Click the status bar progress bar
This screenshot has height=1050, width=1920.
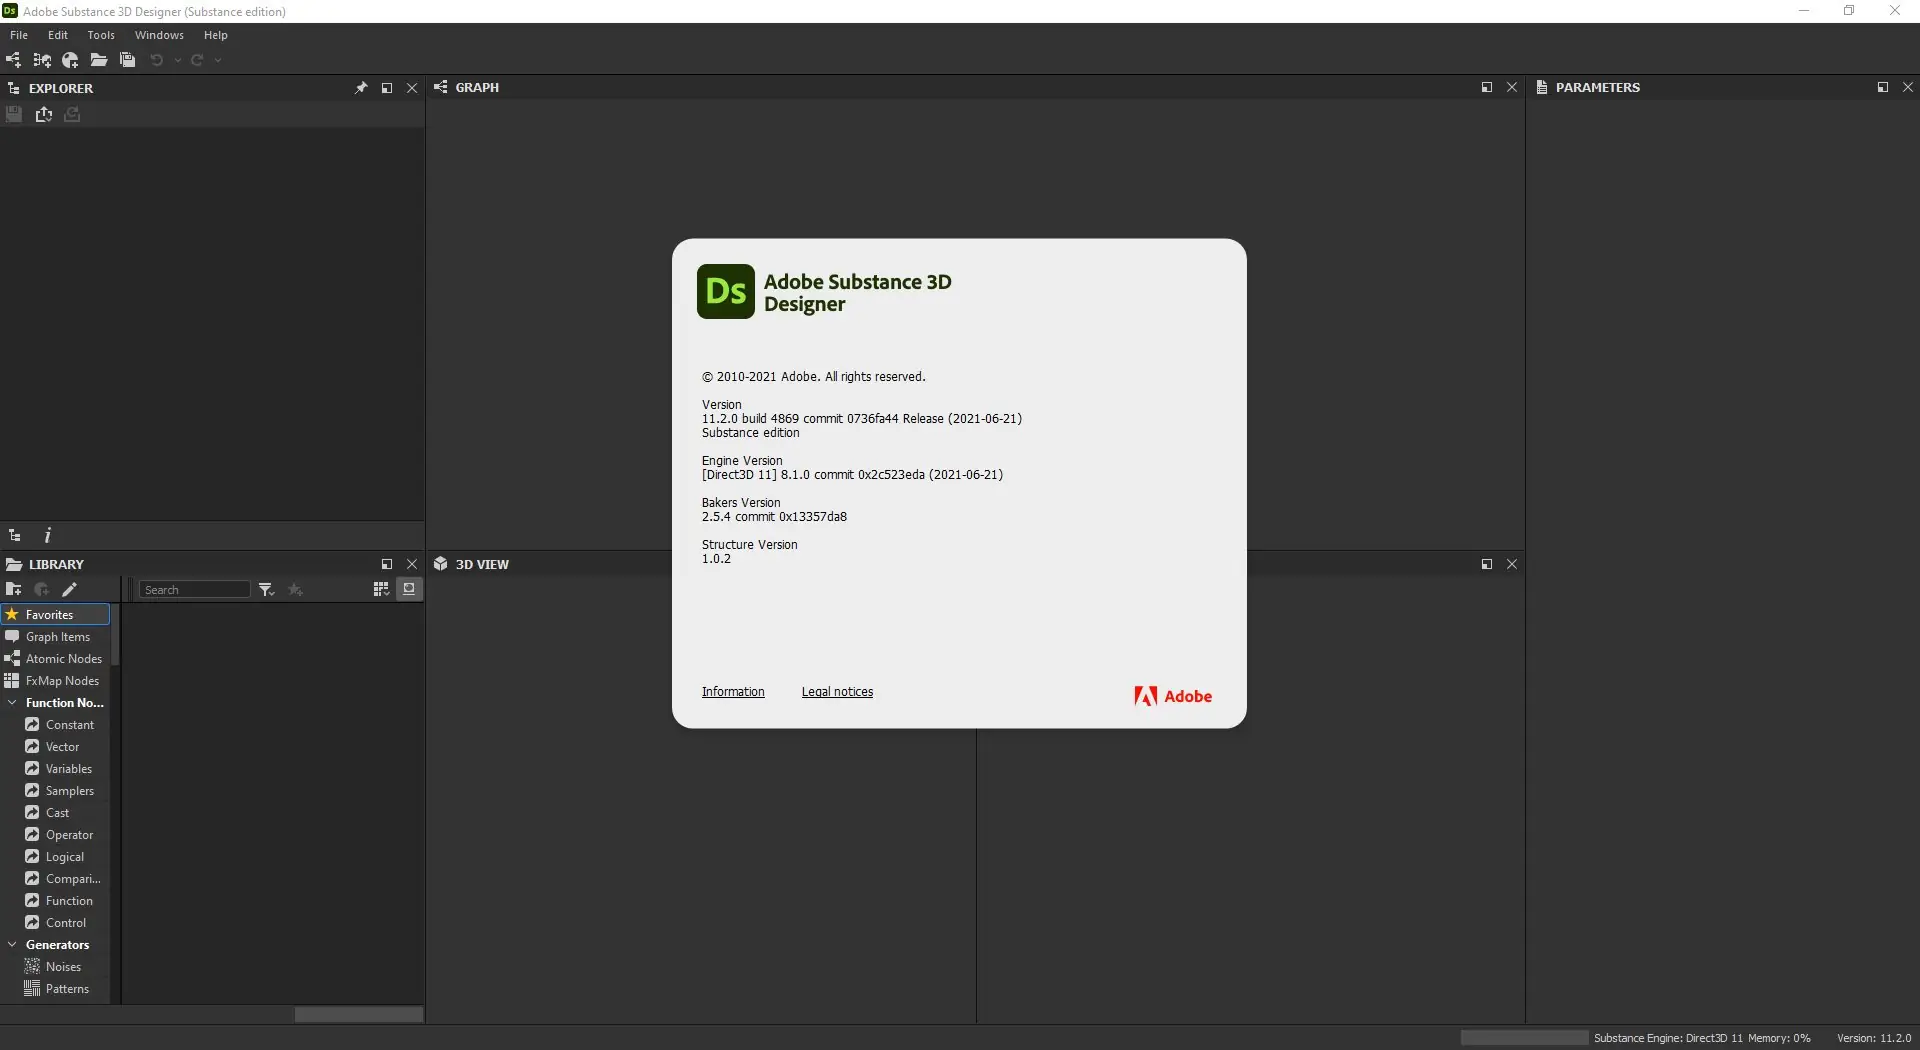(1524, 1038)
